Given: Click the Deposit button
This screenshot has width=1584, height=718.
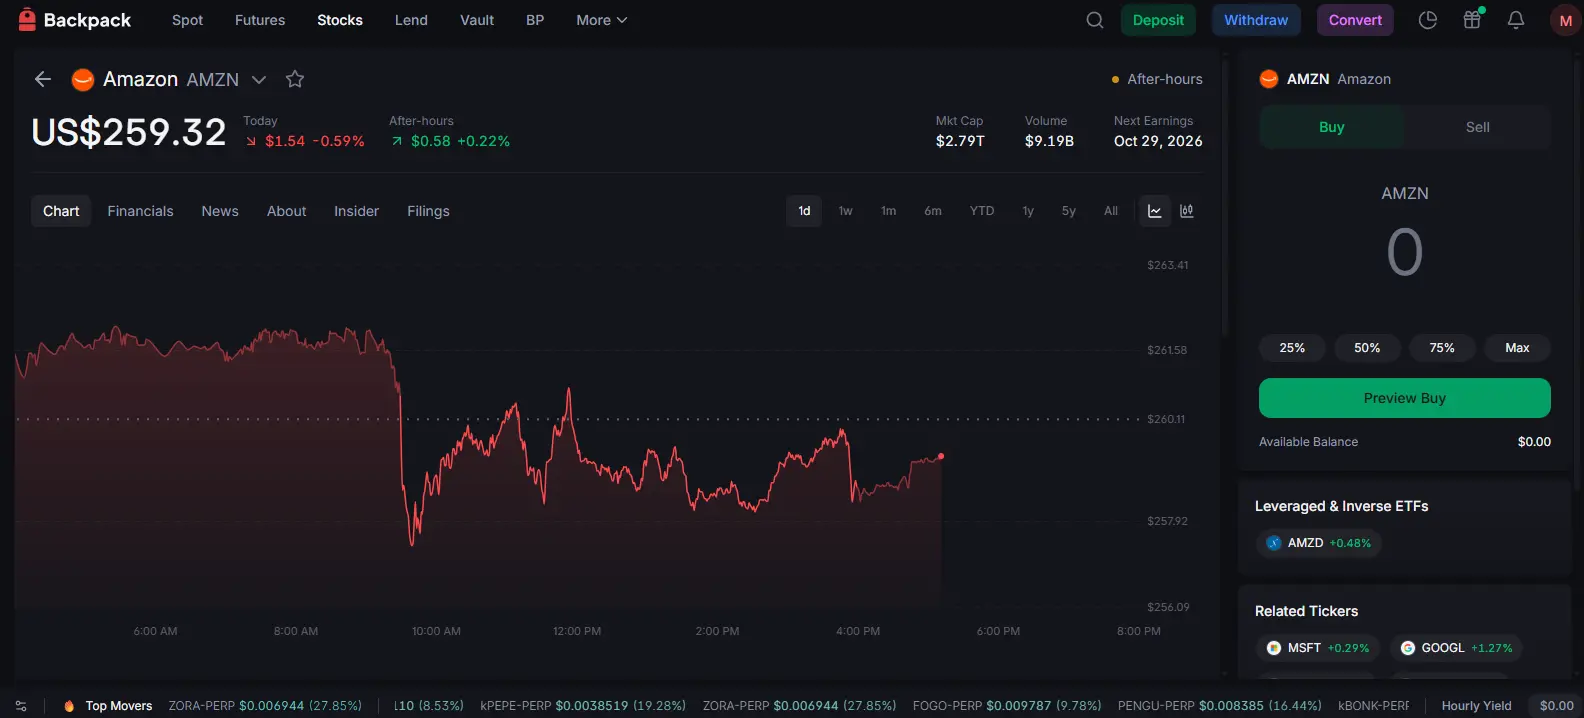Looking at the screenshot, I should click(1158, 20).
